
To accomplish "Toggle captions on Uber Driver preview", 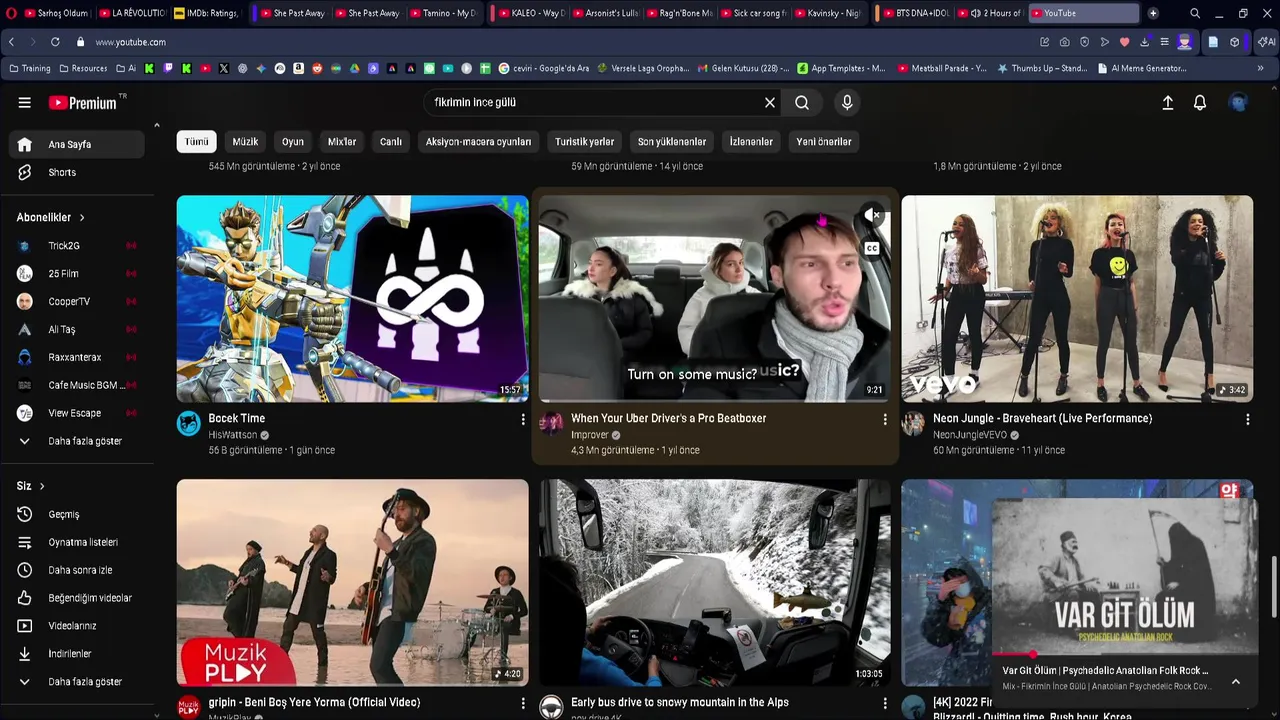I will point(873,248).
